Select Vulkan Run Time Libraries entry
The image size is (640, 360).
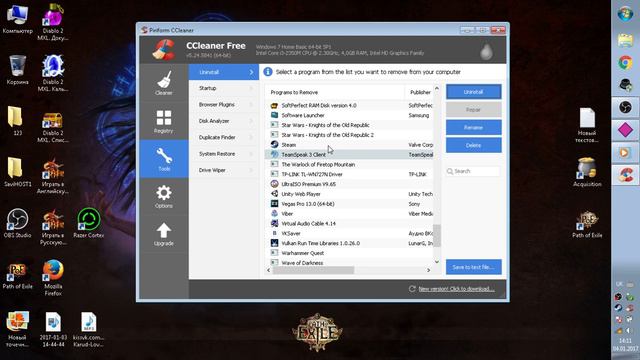[x=349, y=243]
